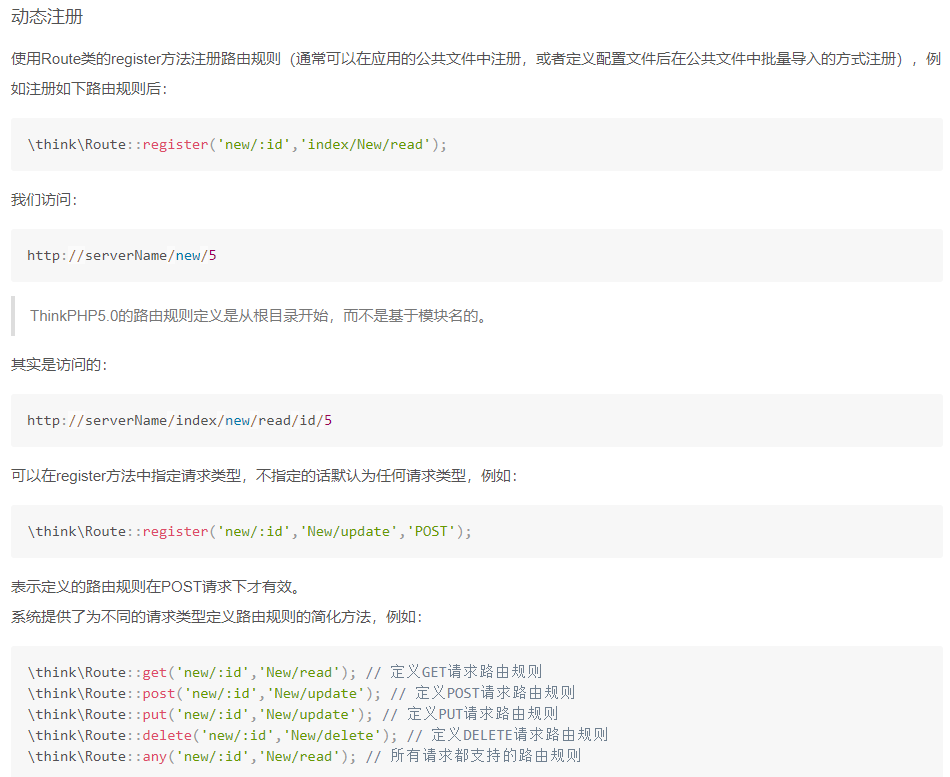Click the 'POST' string in the register code
950x777 pixels.
click(431, 531)
